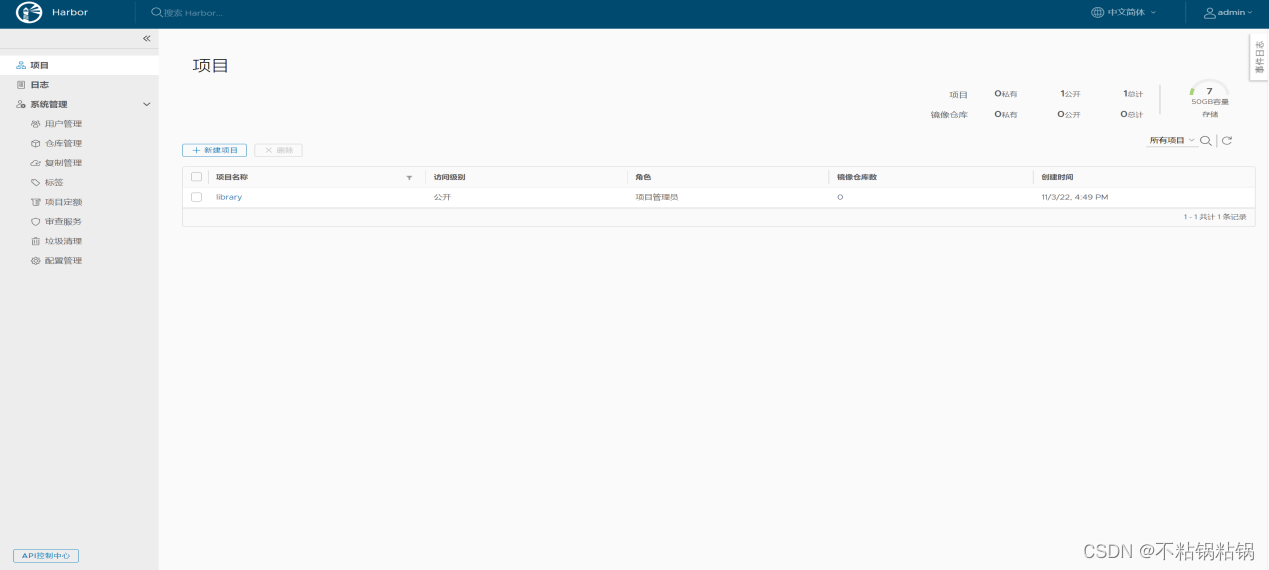Screen dimensions: 1269x570
Task: Click the globe language icon
Action: coord(1098,13)
